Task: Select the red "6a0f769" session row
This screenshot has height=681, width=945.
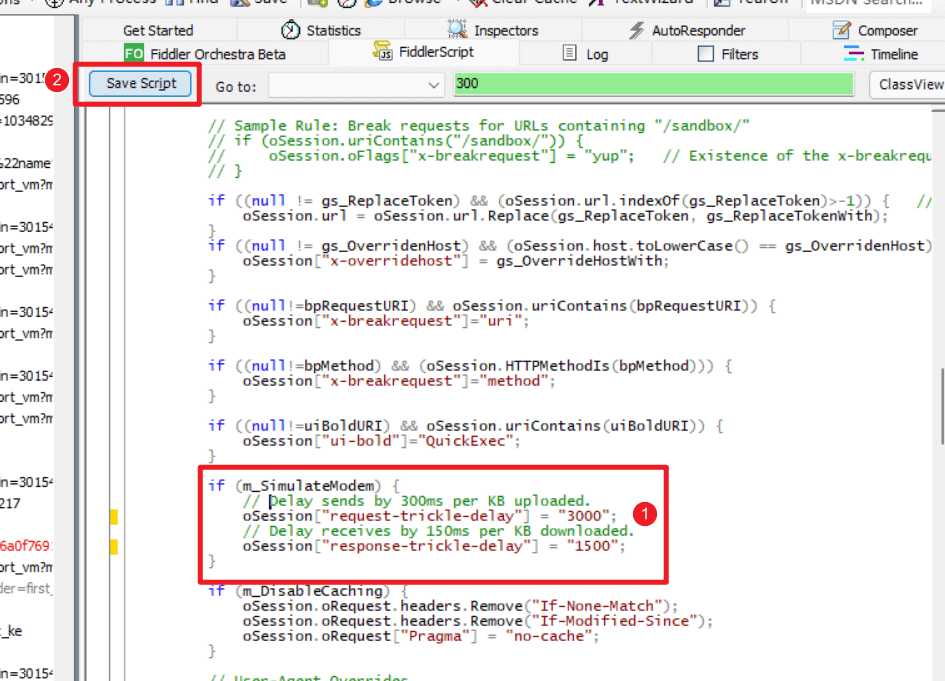Action: point(26,546)
